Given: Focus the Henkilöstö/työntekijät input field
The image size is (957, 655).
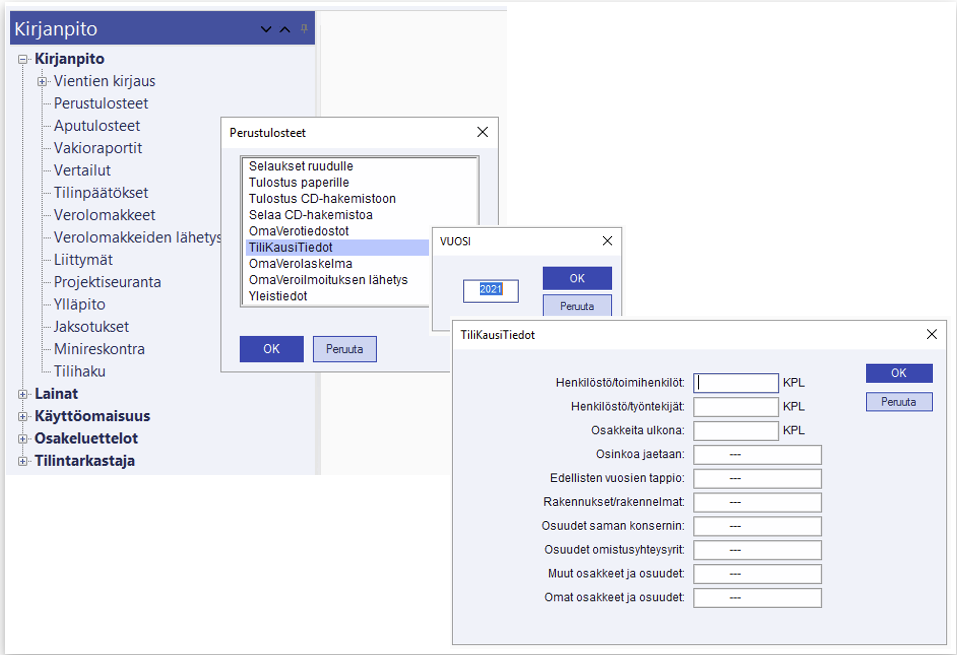Looking at the screenshot, I should click(735, 407).
